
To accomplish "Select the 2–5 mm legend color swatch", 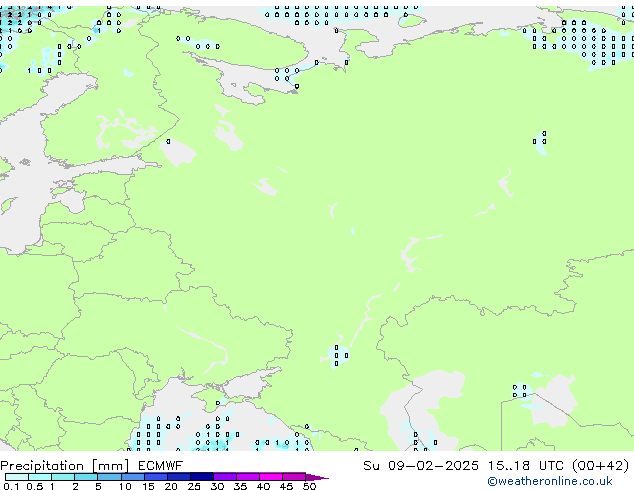I will tap(86, 477).
